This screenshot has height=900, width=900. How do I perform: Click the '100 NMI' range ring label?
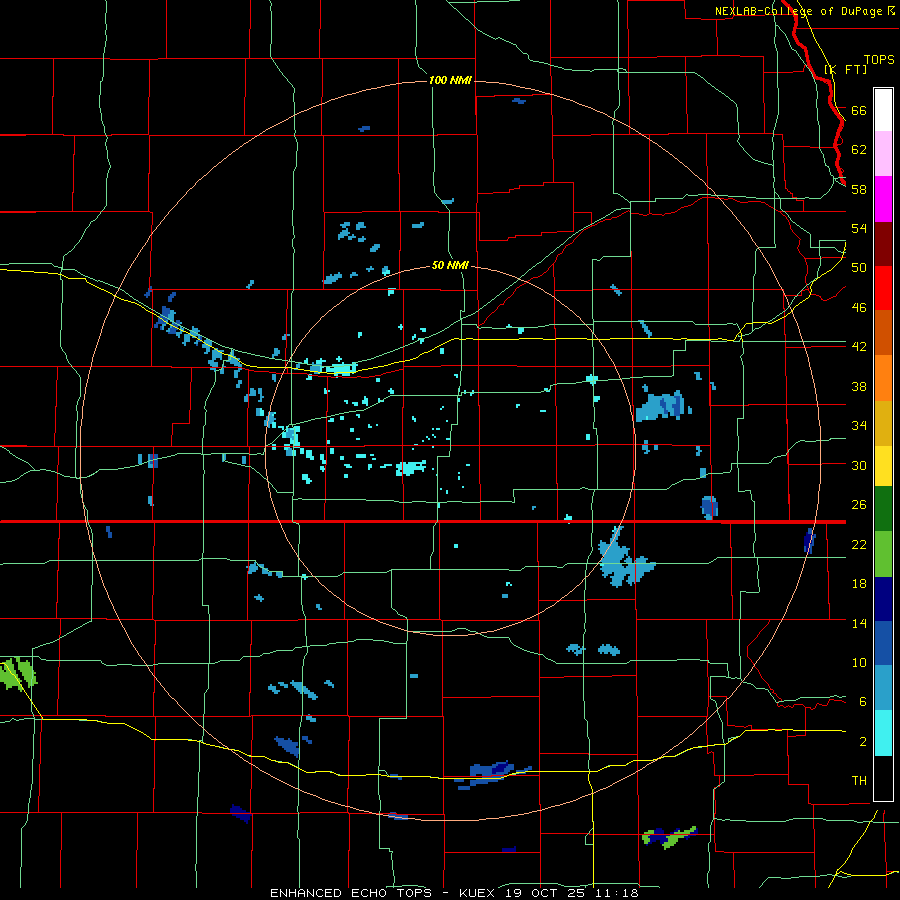click(450, 80)
